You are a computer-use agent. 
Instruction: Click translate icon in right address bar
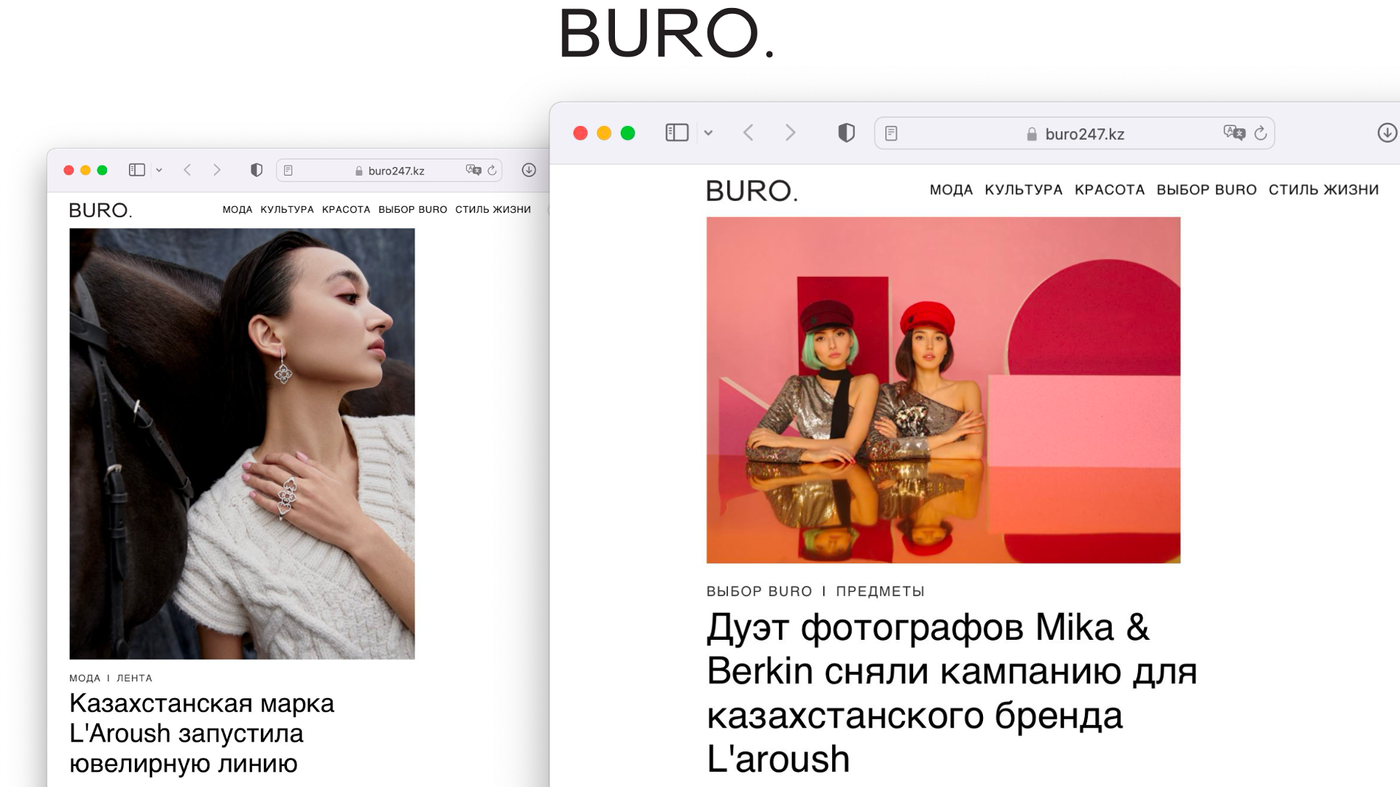coord(1234,133)
